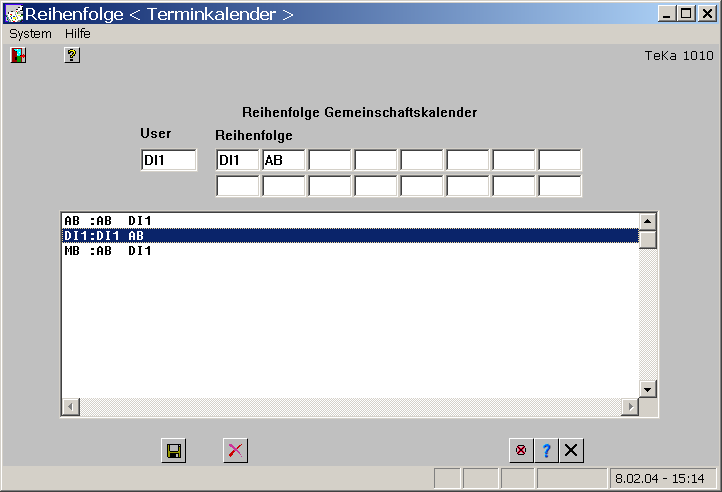Click the second Reihenfolge field with AB

coord(283,160)
